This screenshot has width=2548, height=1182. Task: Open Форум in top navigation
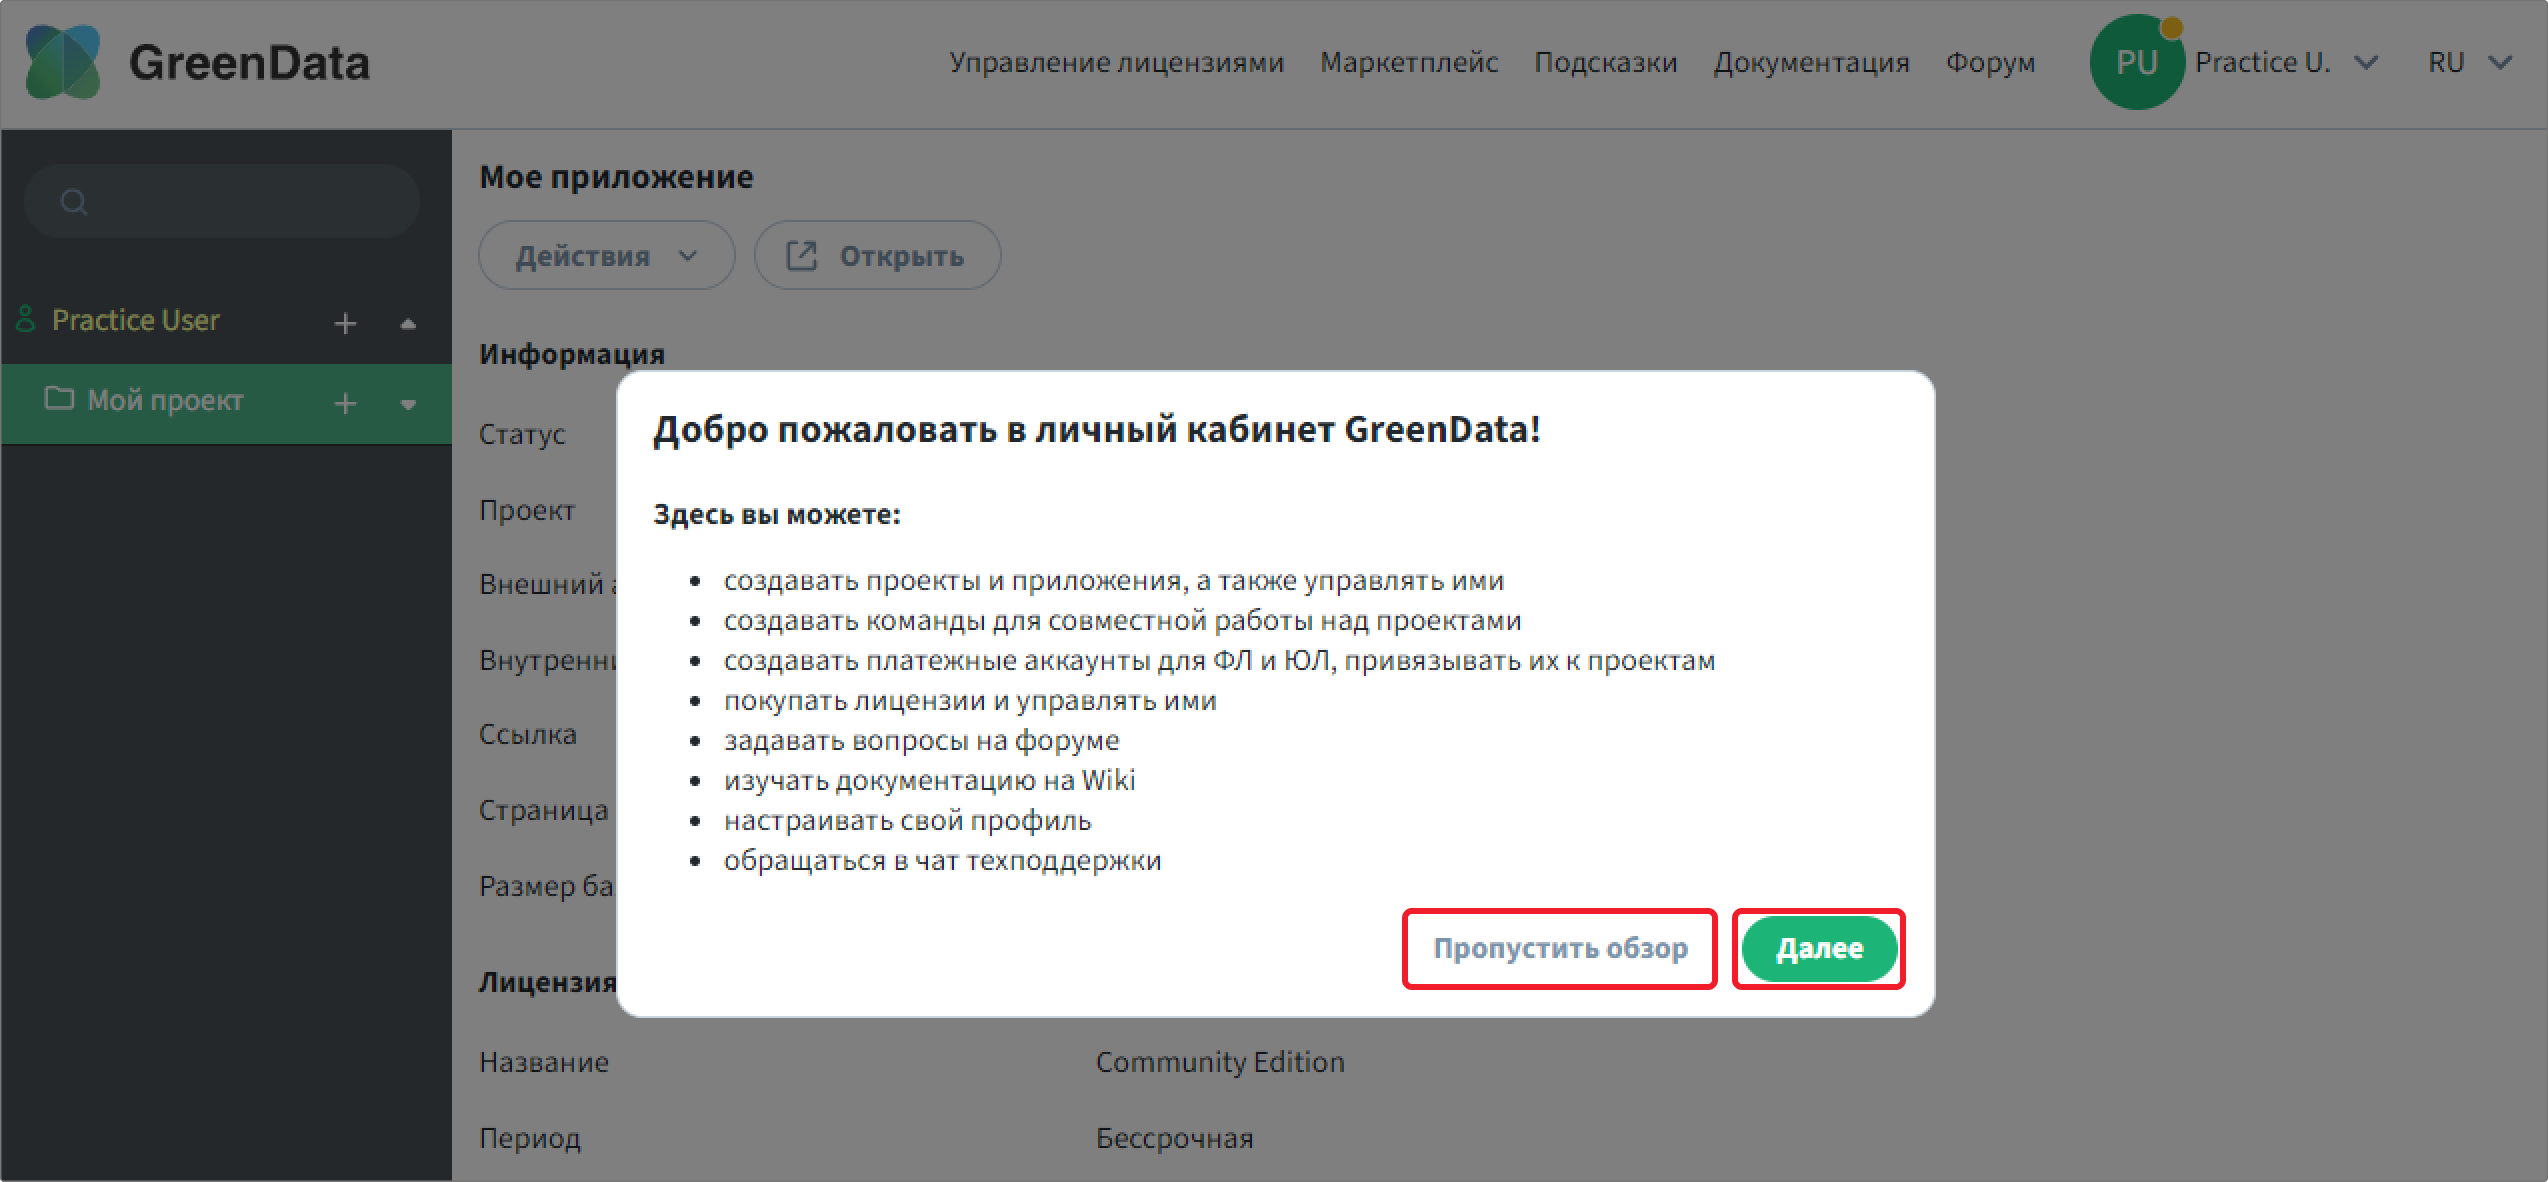[x=1990, y=62]
